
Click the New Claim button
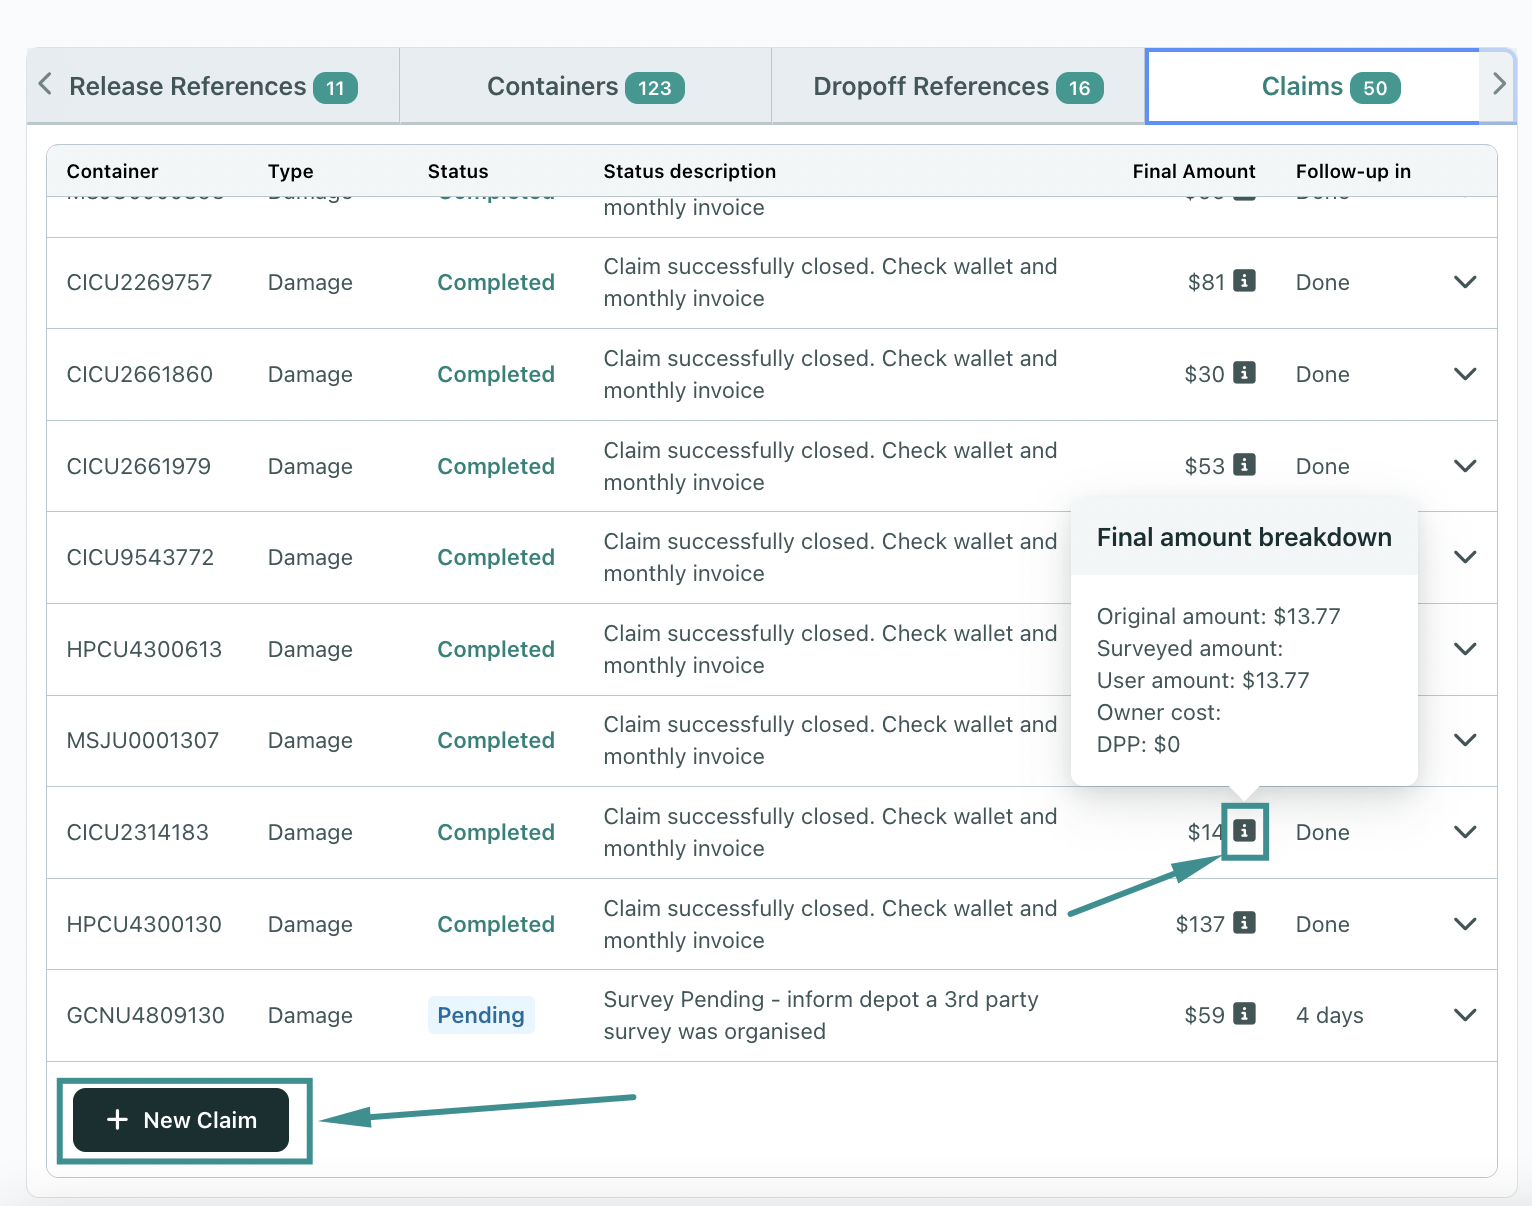click(181, 1120)
